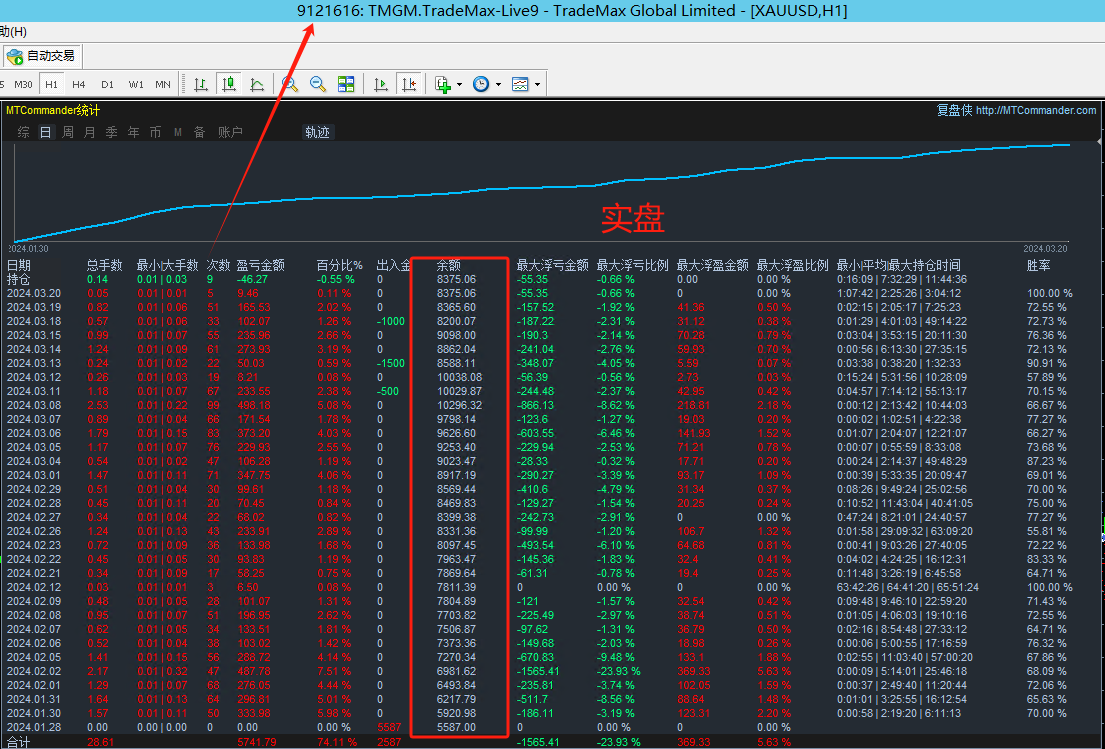Select the candlestick chart icon
Image resolution: width=1105 pixels, height=749 pixels.
click(228, 85)
